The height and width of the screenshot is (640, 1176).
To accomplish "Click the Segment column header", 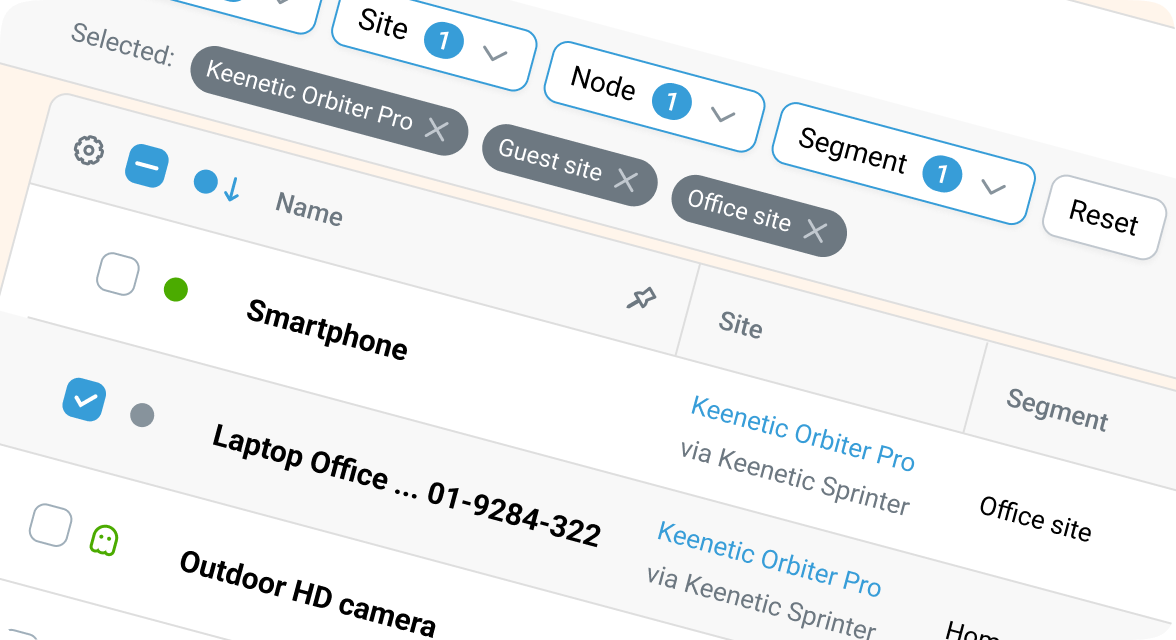I will click(x=1057, y=410).
